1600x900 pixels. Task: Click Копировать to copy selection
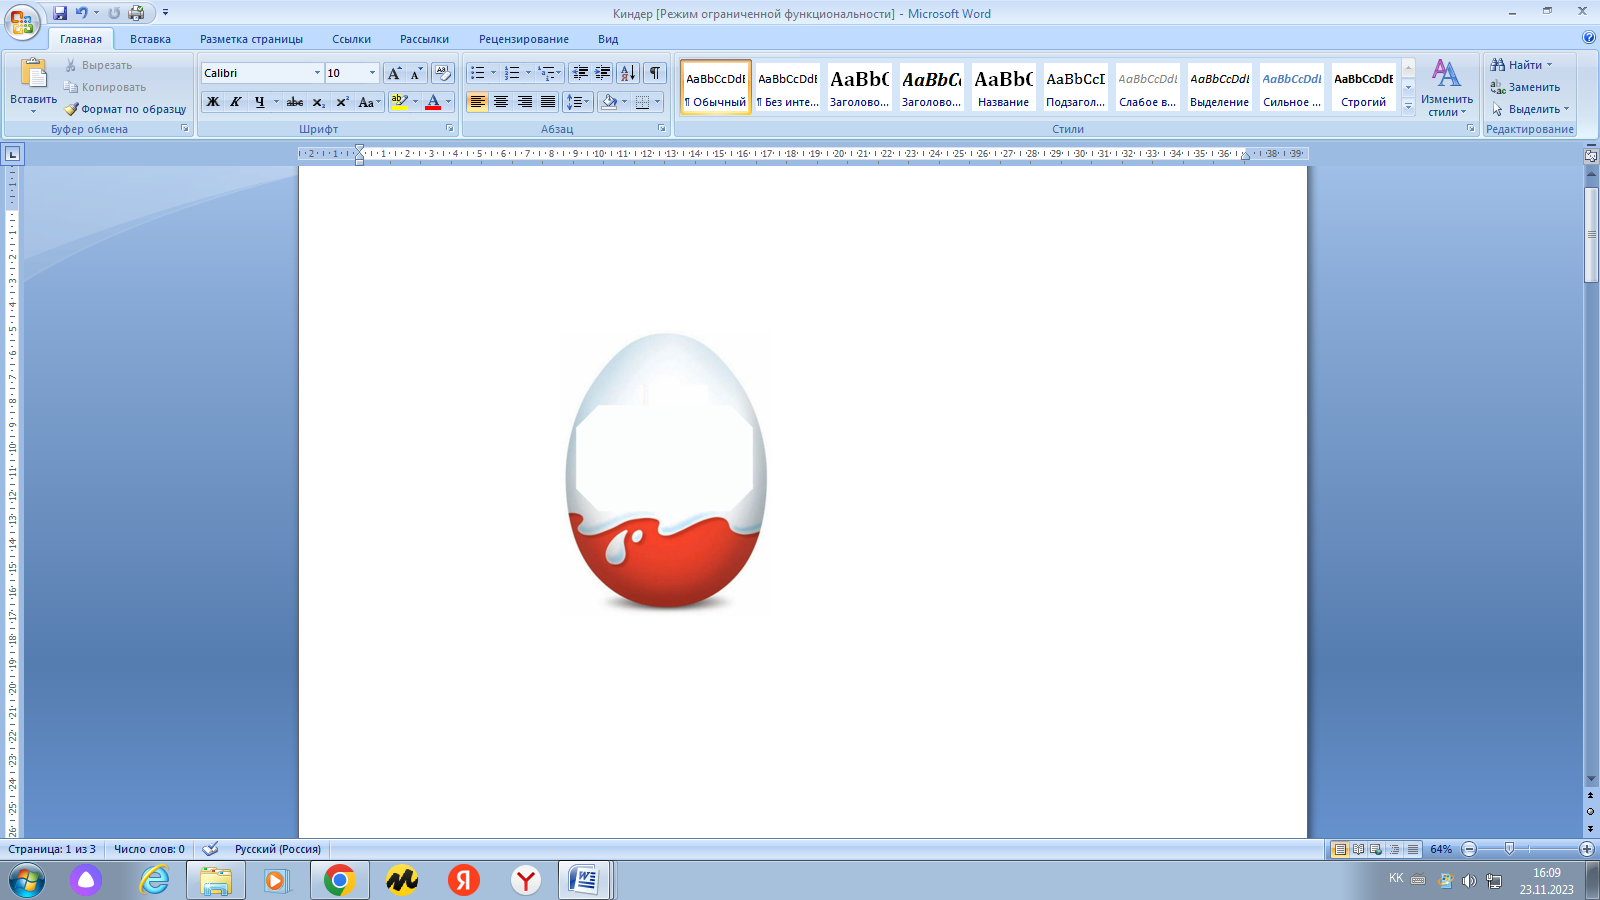[x=104, y=87]
